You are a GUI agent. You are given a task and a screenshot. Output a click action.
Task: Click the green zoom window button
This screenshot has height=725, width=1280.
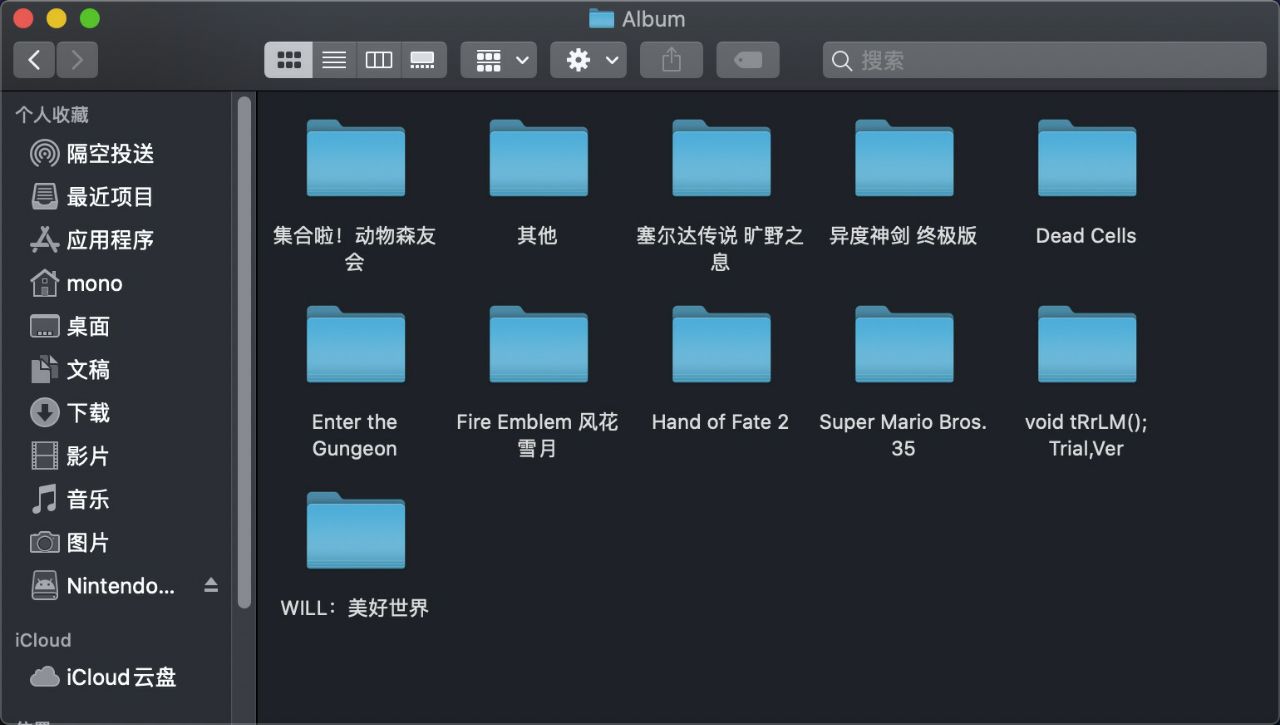[90, 18]
